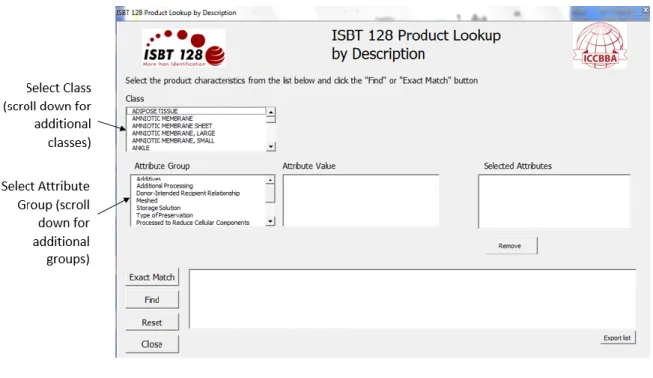
Task: Click the search results list area
Action: 412,299
